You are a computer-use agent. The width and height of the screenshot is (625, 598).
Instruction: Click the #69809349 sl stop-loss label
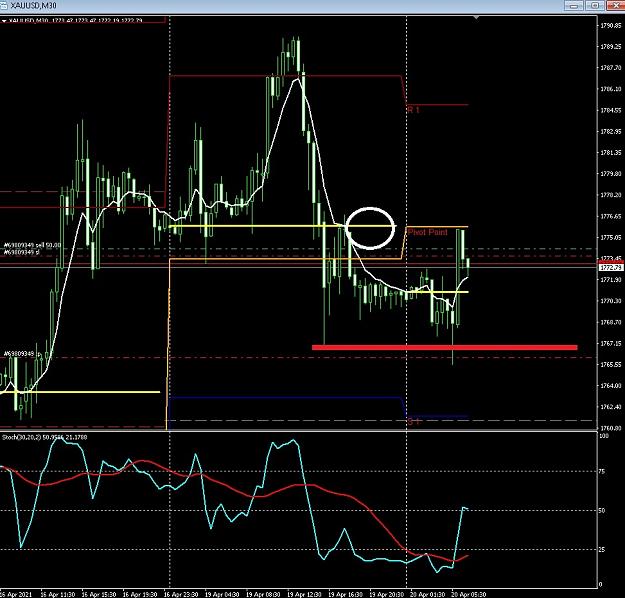coord(22,252)
